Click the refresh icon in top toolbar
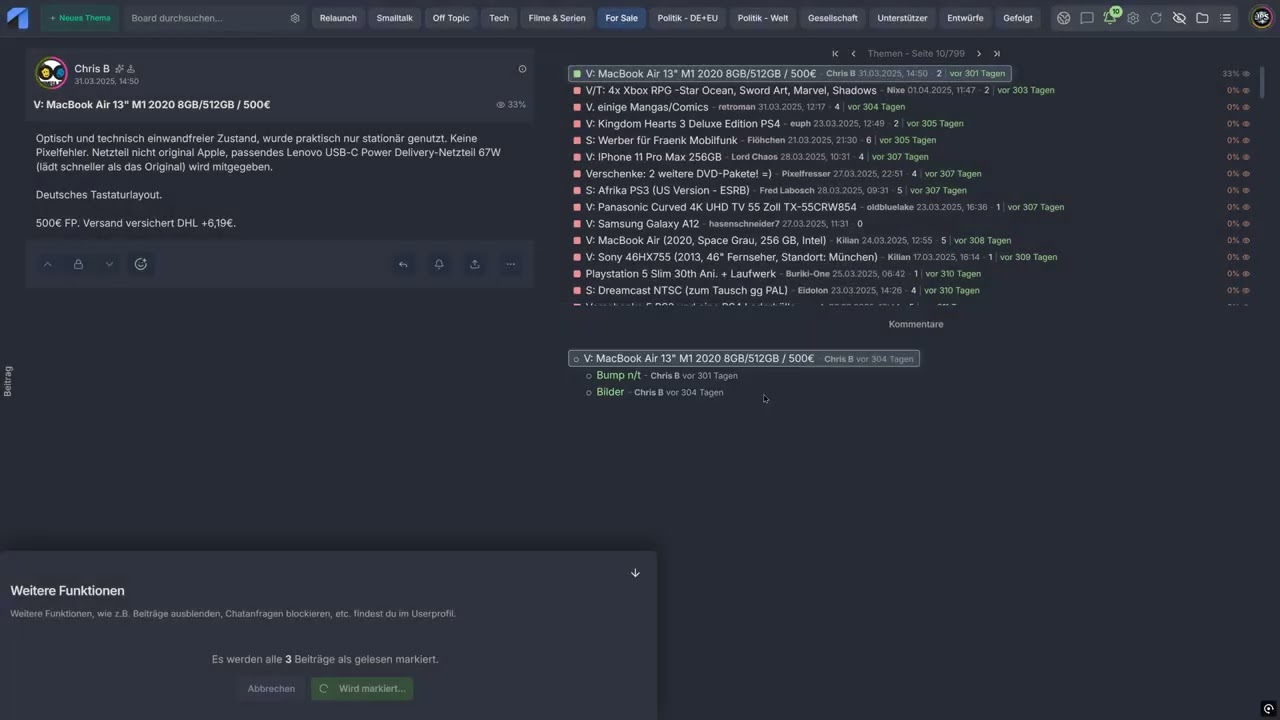Viewport: 1280px width, 720px height. click(1156, 18)
